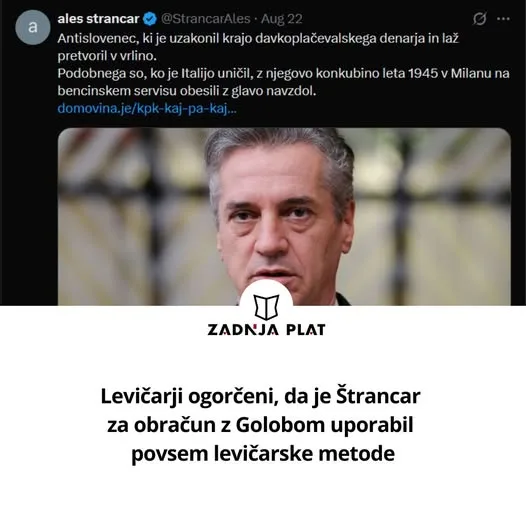Open the headline "Levičarji ogorčeni, da je Štrancar"
Viewport: 526px width, 526px height.
pos(260,396)
